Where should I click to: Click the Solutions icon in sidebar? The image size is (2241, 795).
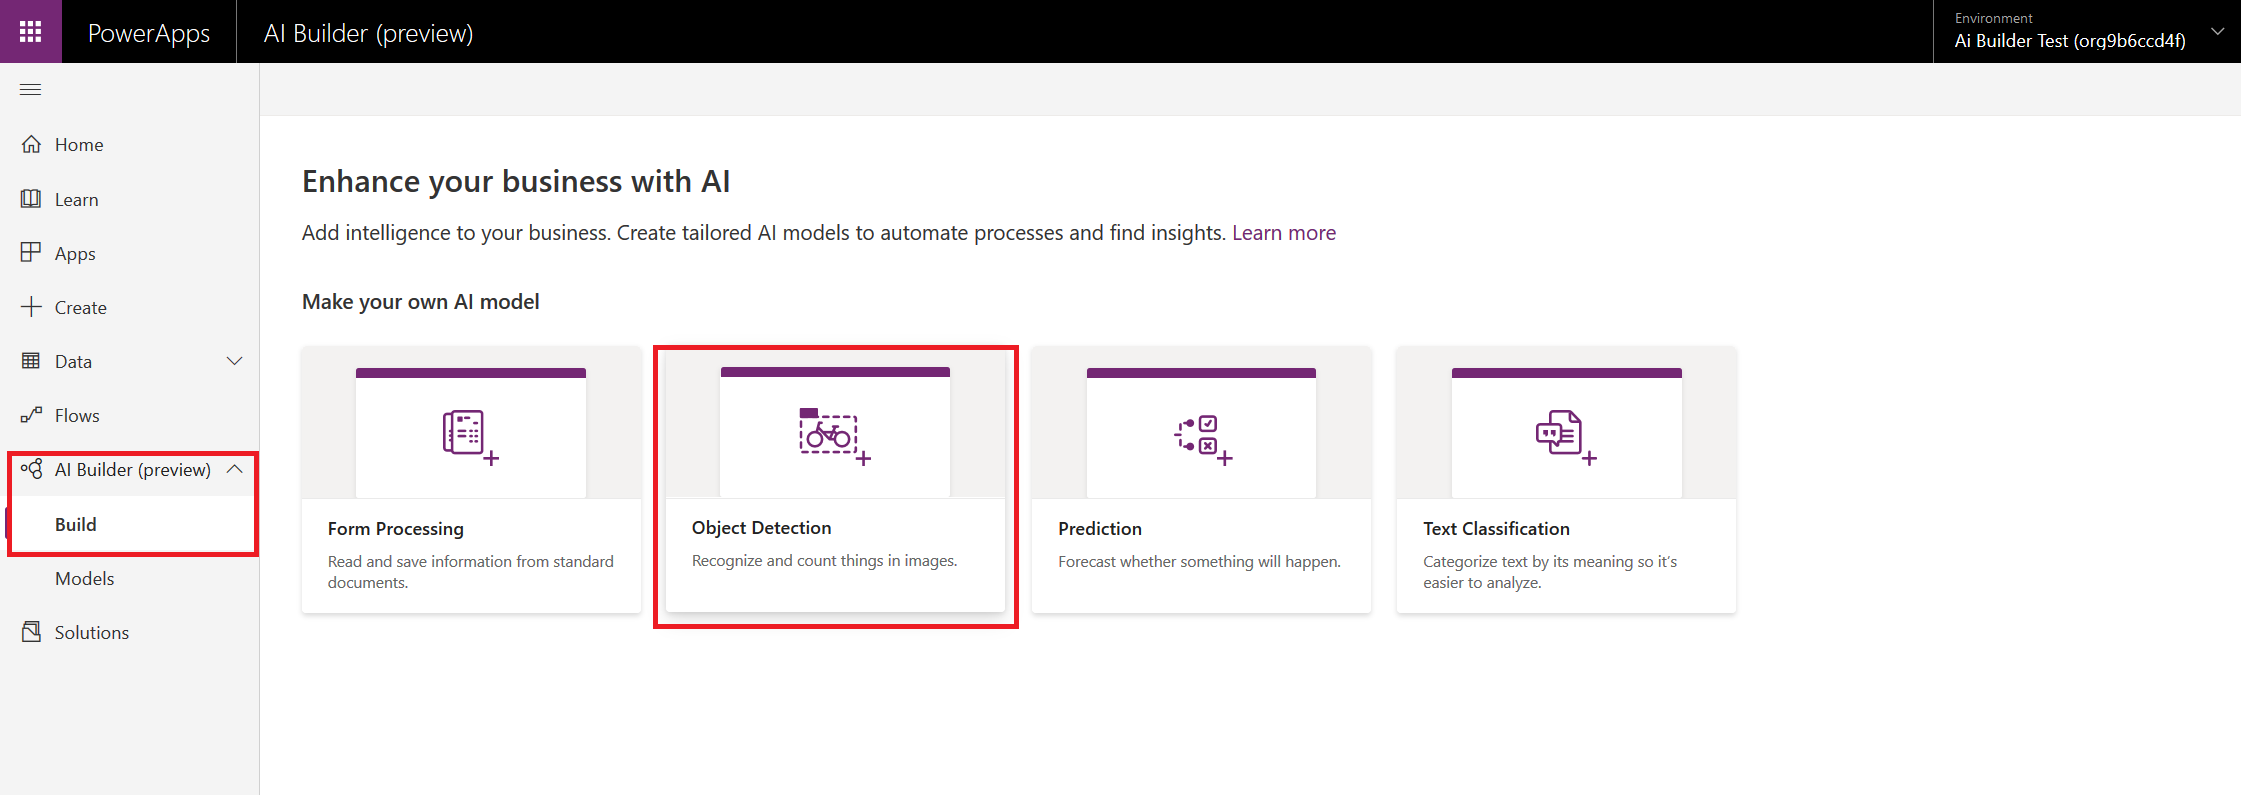tap(32, 632)
